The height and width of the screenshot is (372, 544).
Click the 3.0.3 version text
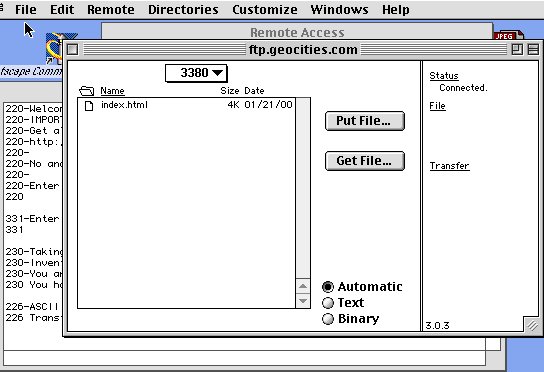click(437, 326)
